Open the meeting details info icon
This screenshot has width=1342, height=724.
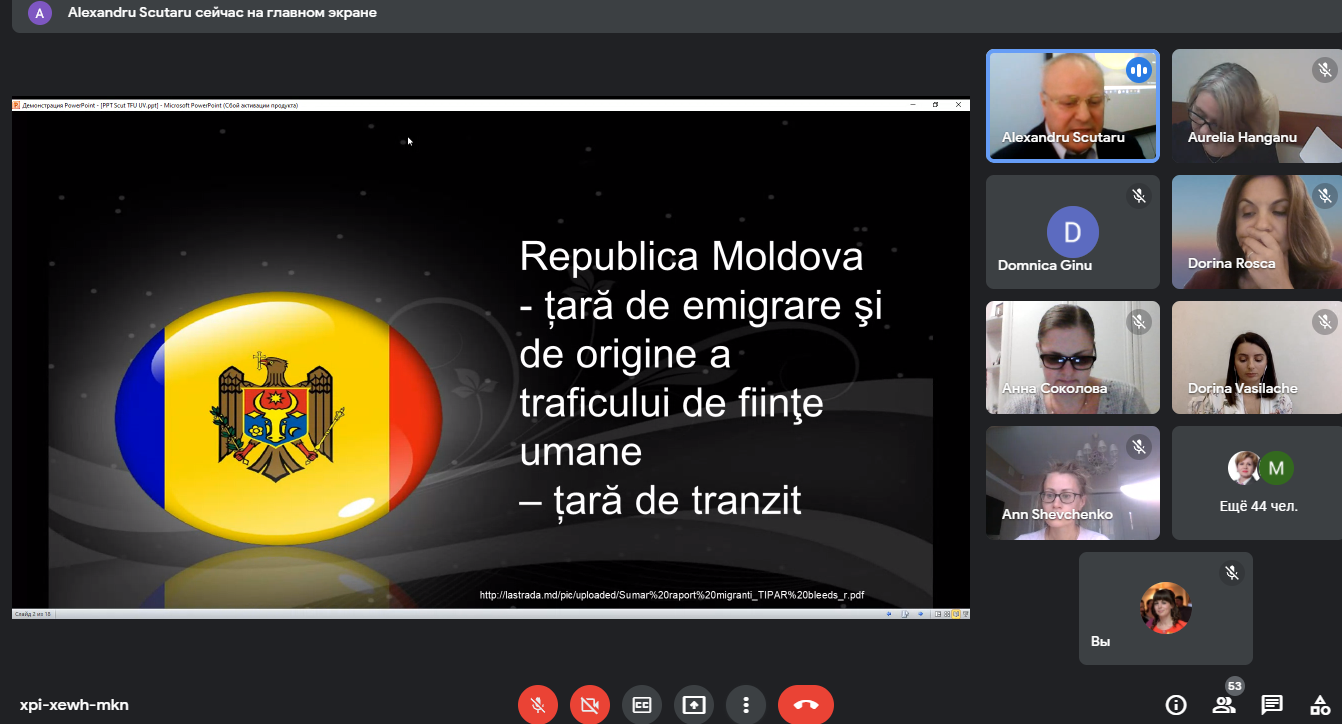(x=1176, y=705)
